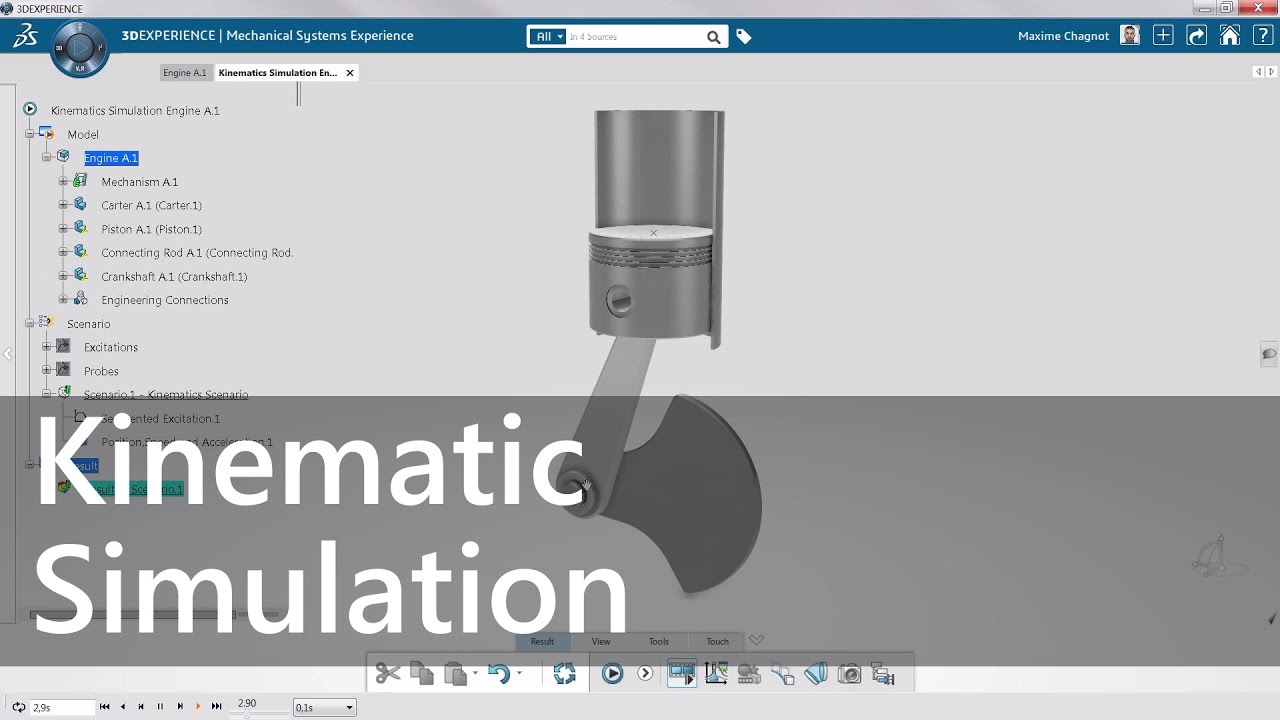Switch to the Tools tab
Viewport: 1280px width, 720px height.
(658, 642)
